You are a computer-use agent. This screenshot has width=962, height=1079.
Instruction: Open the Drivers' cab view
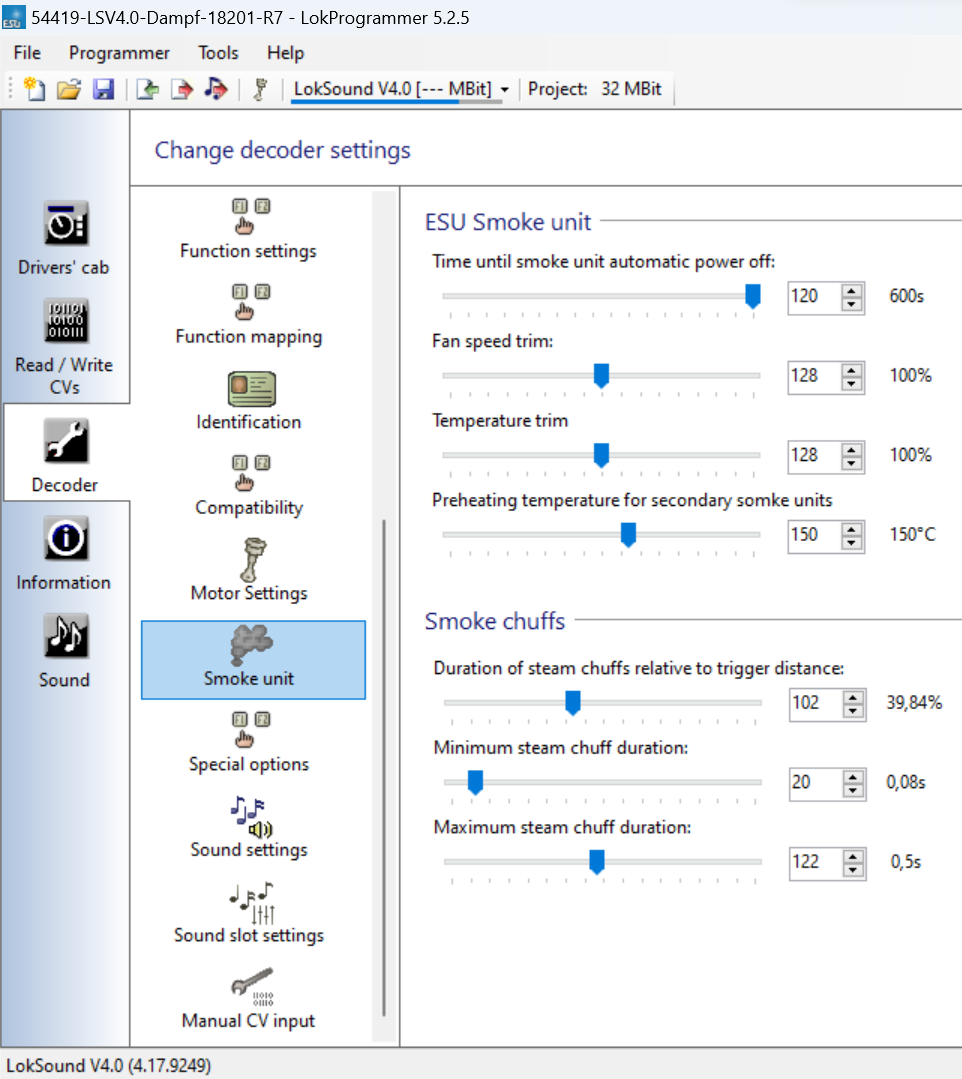(64, 238)
